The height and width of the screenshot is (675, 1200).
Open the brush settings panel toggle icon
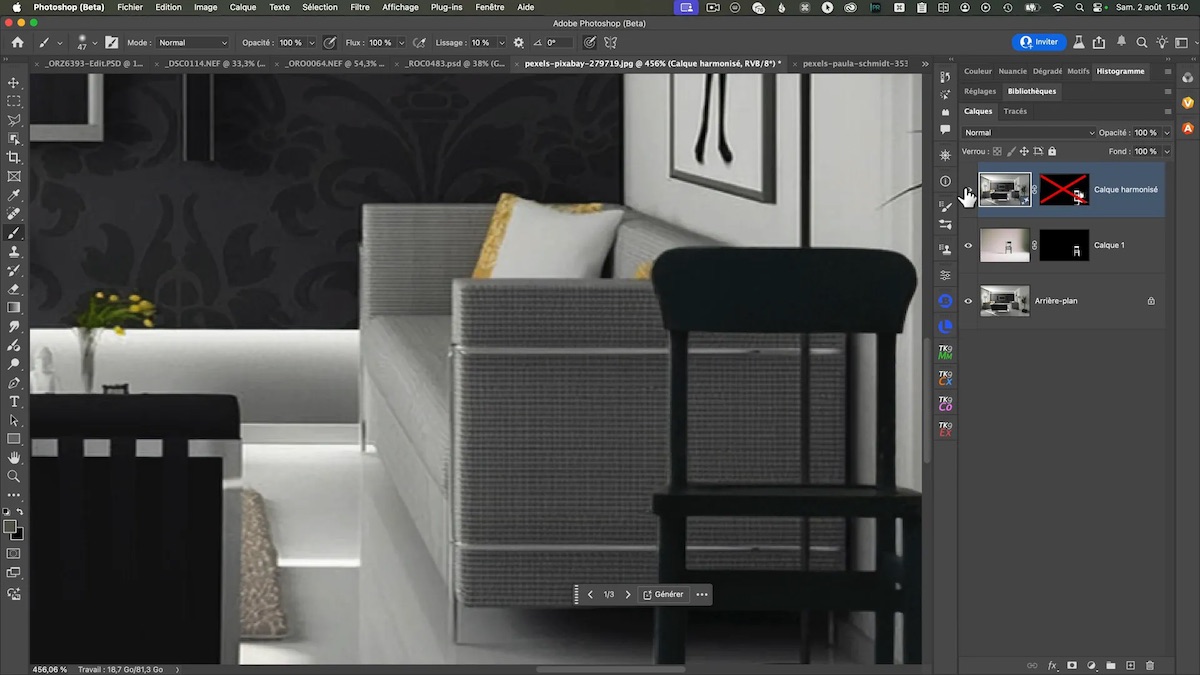(x=111, y=43)
